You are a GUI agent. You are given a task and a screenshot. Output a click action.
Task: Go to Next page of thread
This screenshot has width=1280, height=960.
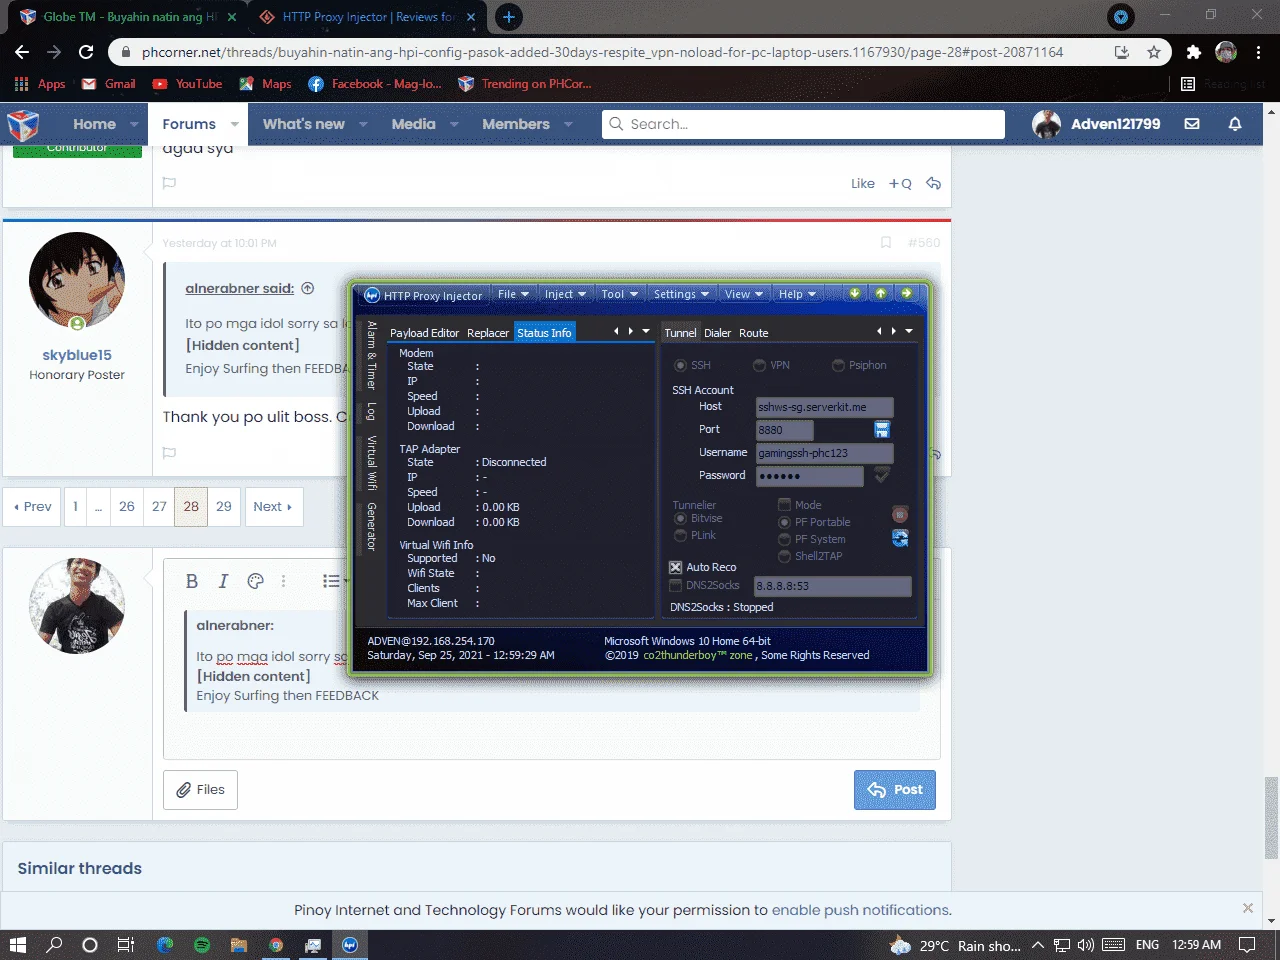[272, 507]
